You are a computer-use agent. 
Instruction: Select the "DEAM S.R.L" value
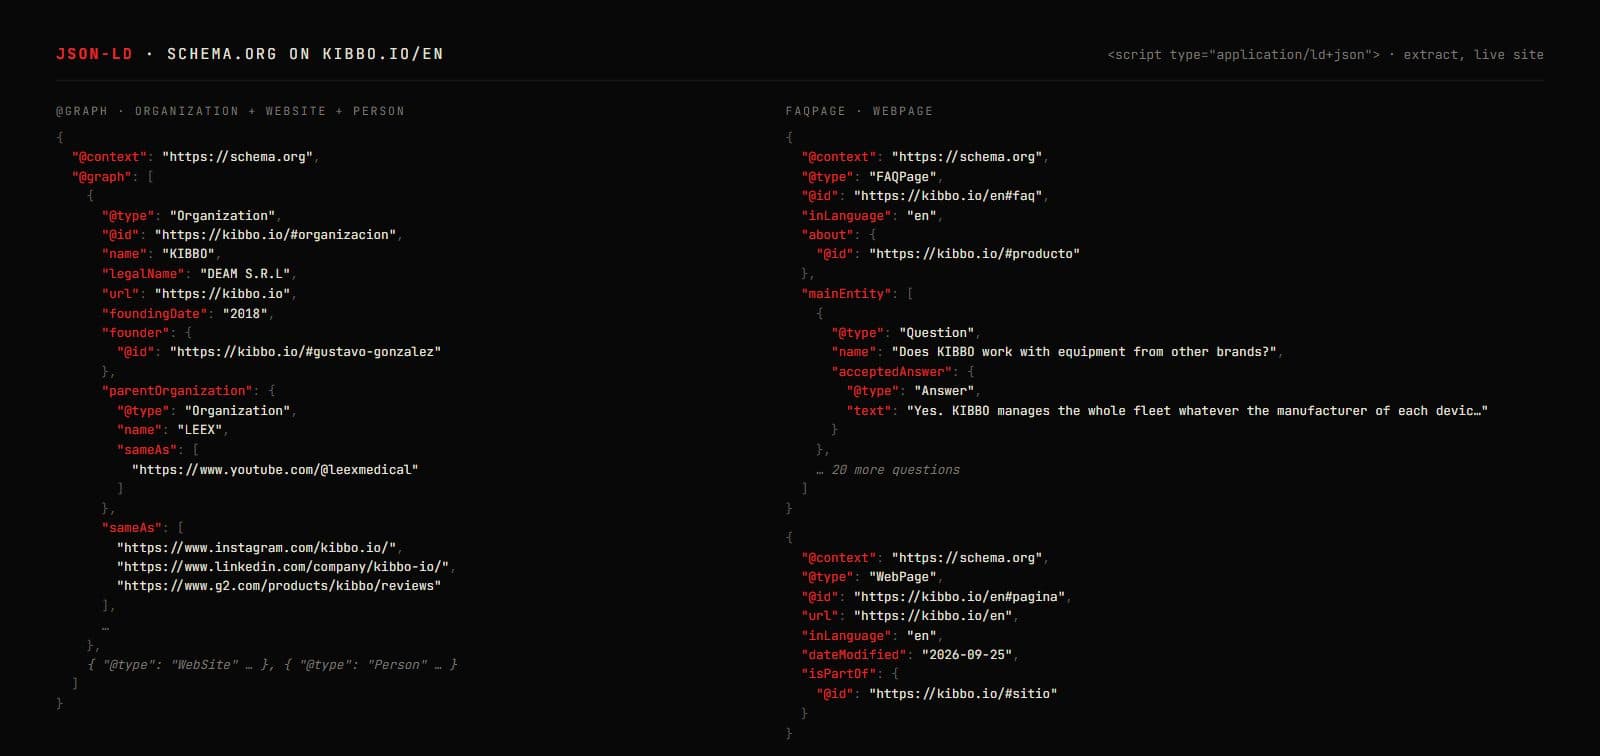click(245, 274)
